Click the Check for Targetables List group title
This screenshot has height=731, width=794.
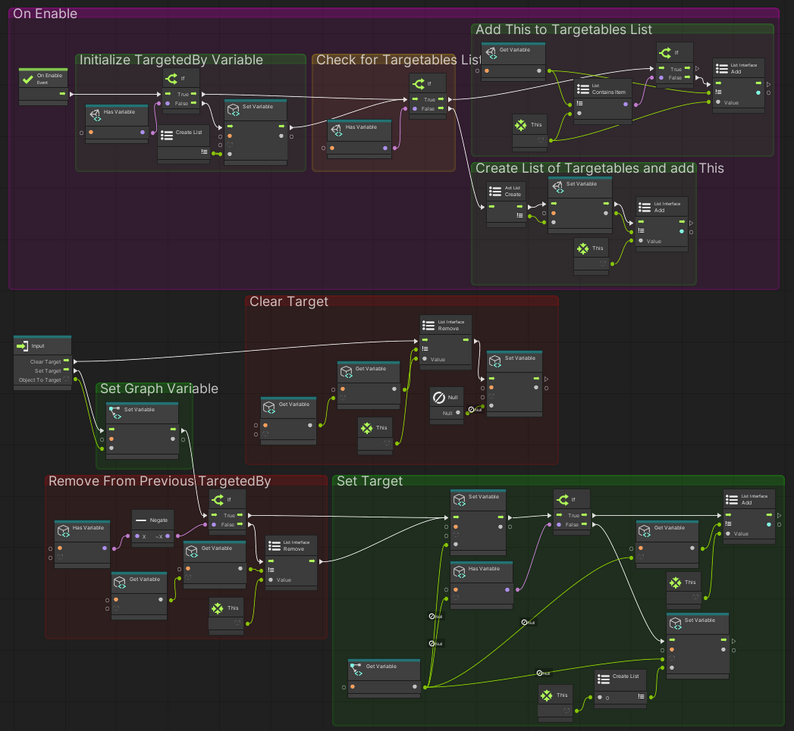pos(398,60)
